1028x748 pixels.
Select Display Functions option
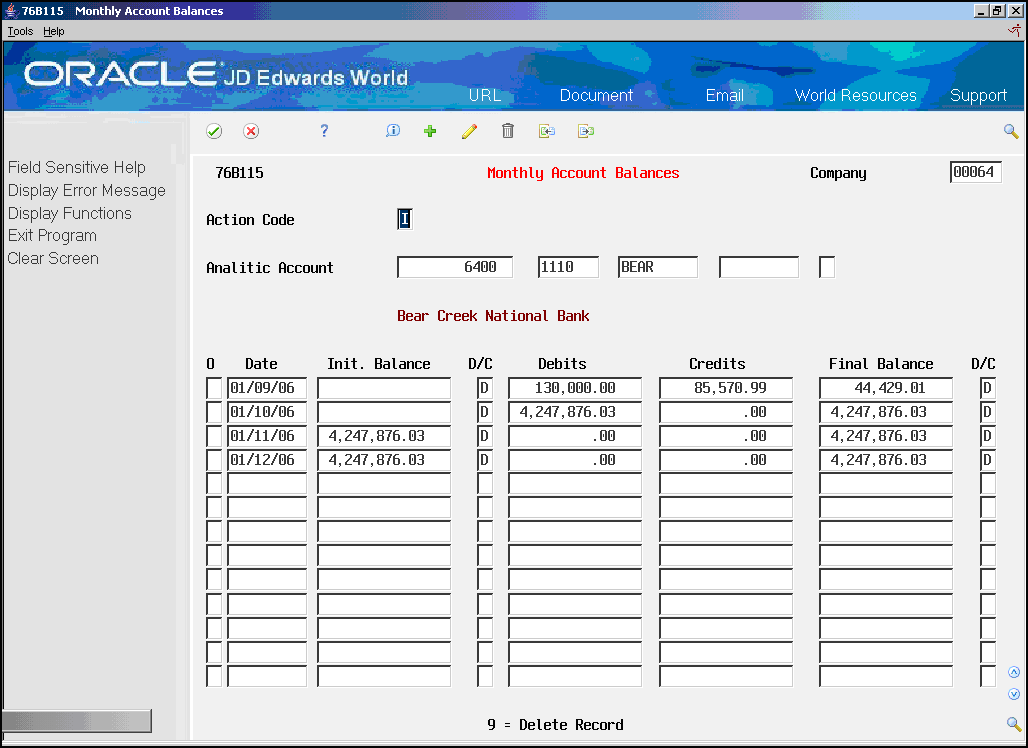[x=69, y=214]
